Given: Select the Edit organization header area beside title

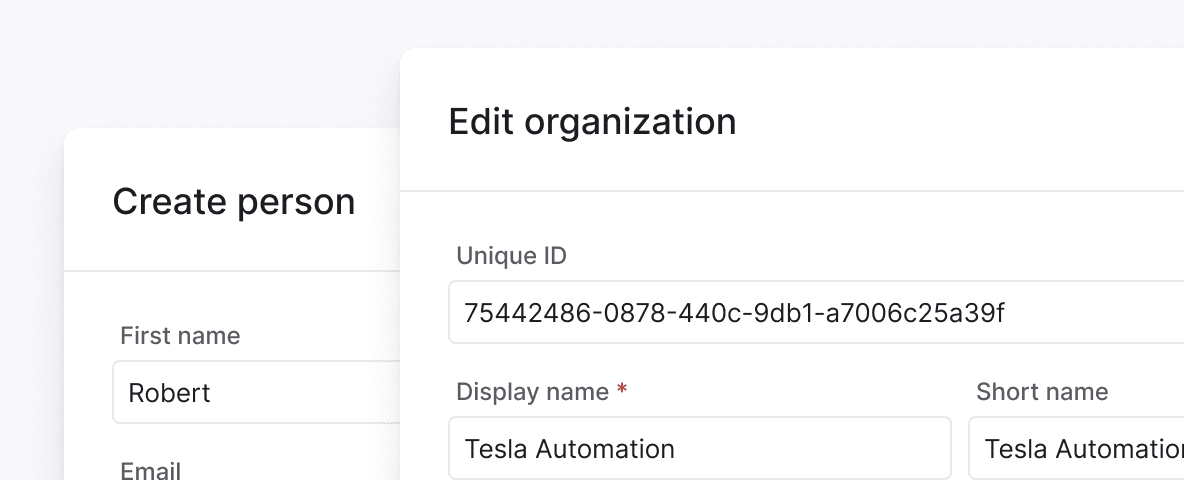Looking at the screenshot, I should [x=959, y=121].
